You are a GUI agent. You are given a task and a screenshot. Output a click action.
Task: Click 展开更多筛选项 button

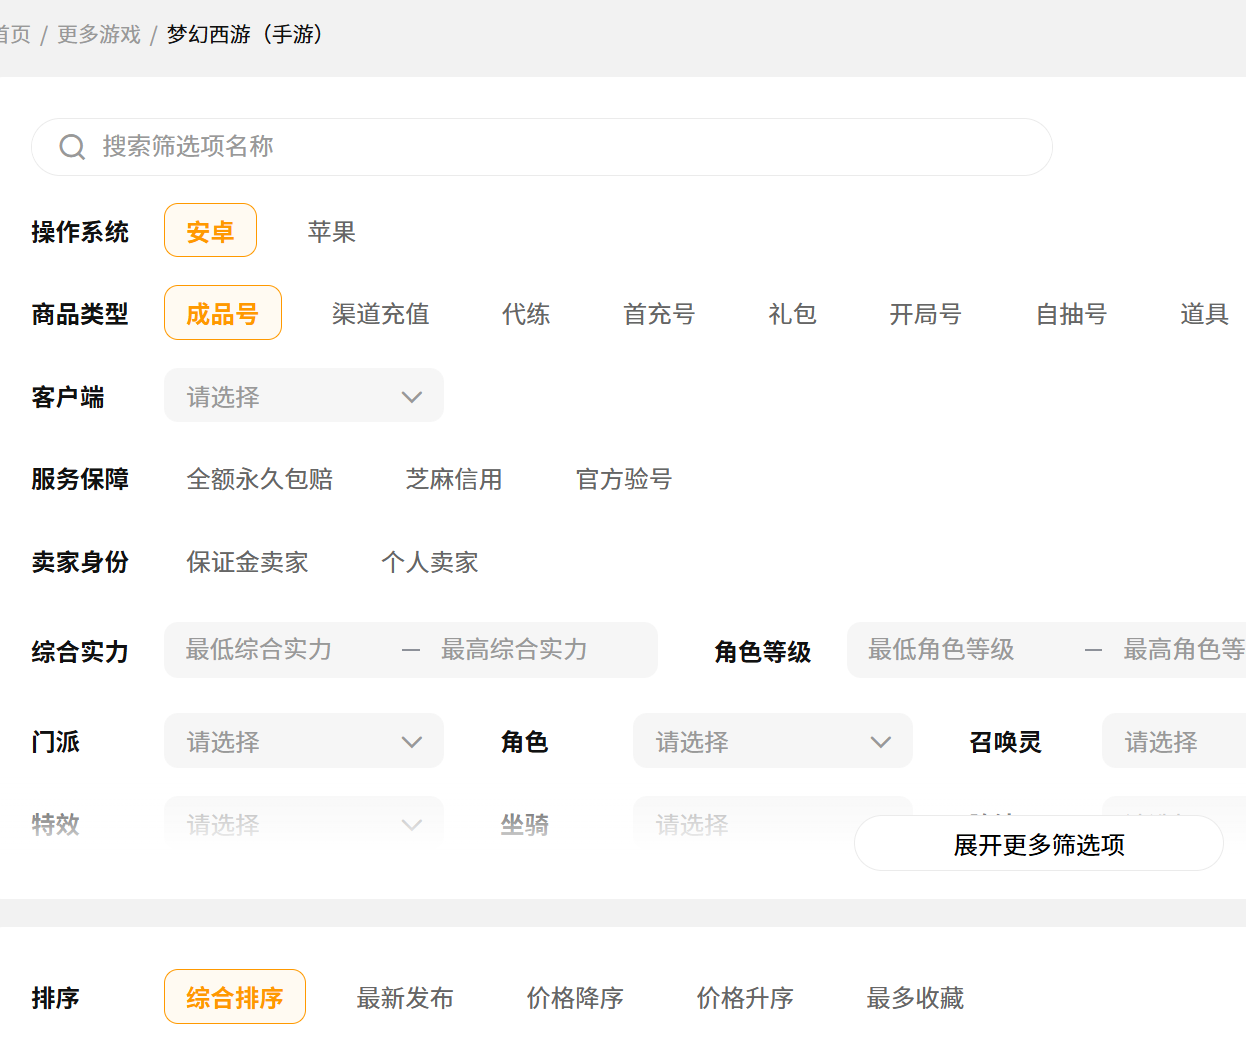pyautogui.click(x=1038, y=844)
